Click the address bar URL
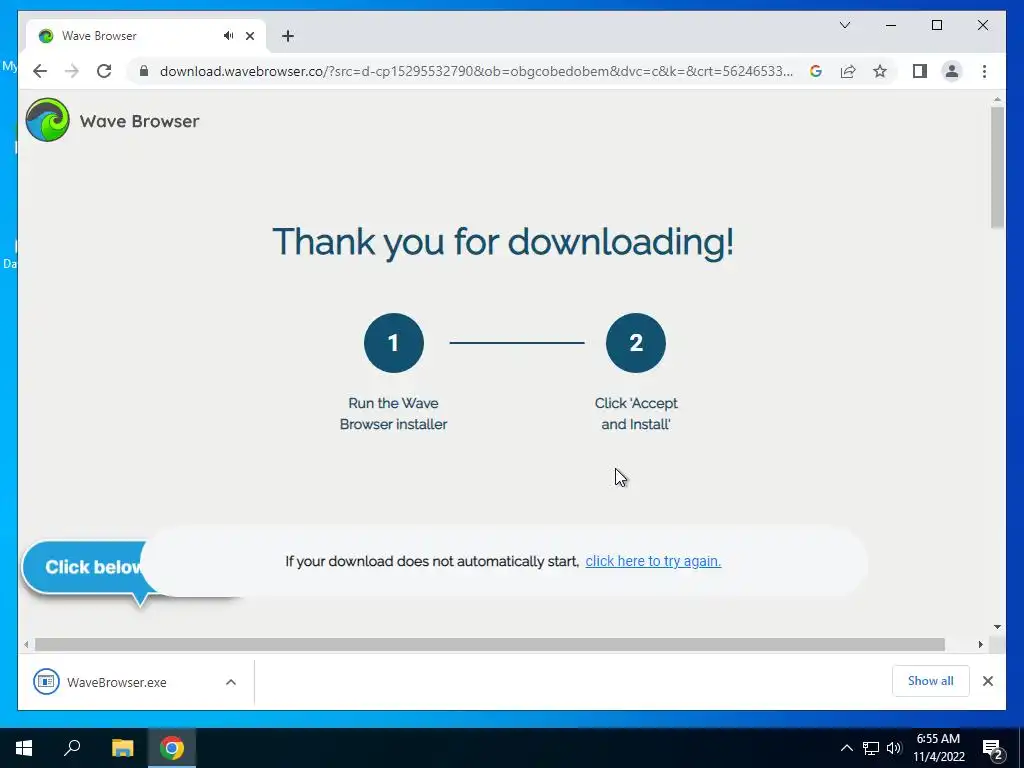1024x768 pixels. click(x=476, y=71)
